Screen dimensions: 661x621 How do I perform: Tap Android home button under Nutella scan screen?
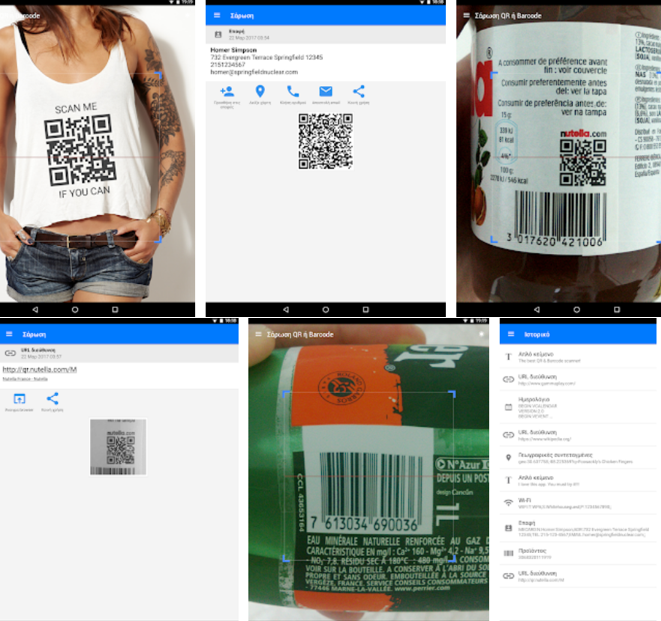click(577, 309)
